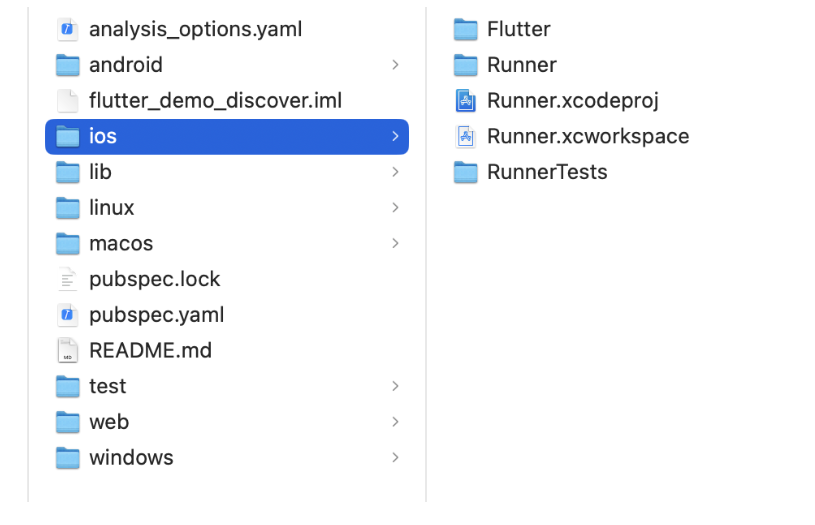Click the windows folder chevron arrow

tap(396, 458)
